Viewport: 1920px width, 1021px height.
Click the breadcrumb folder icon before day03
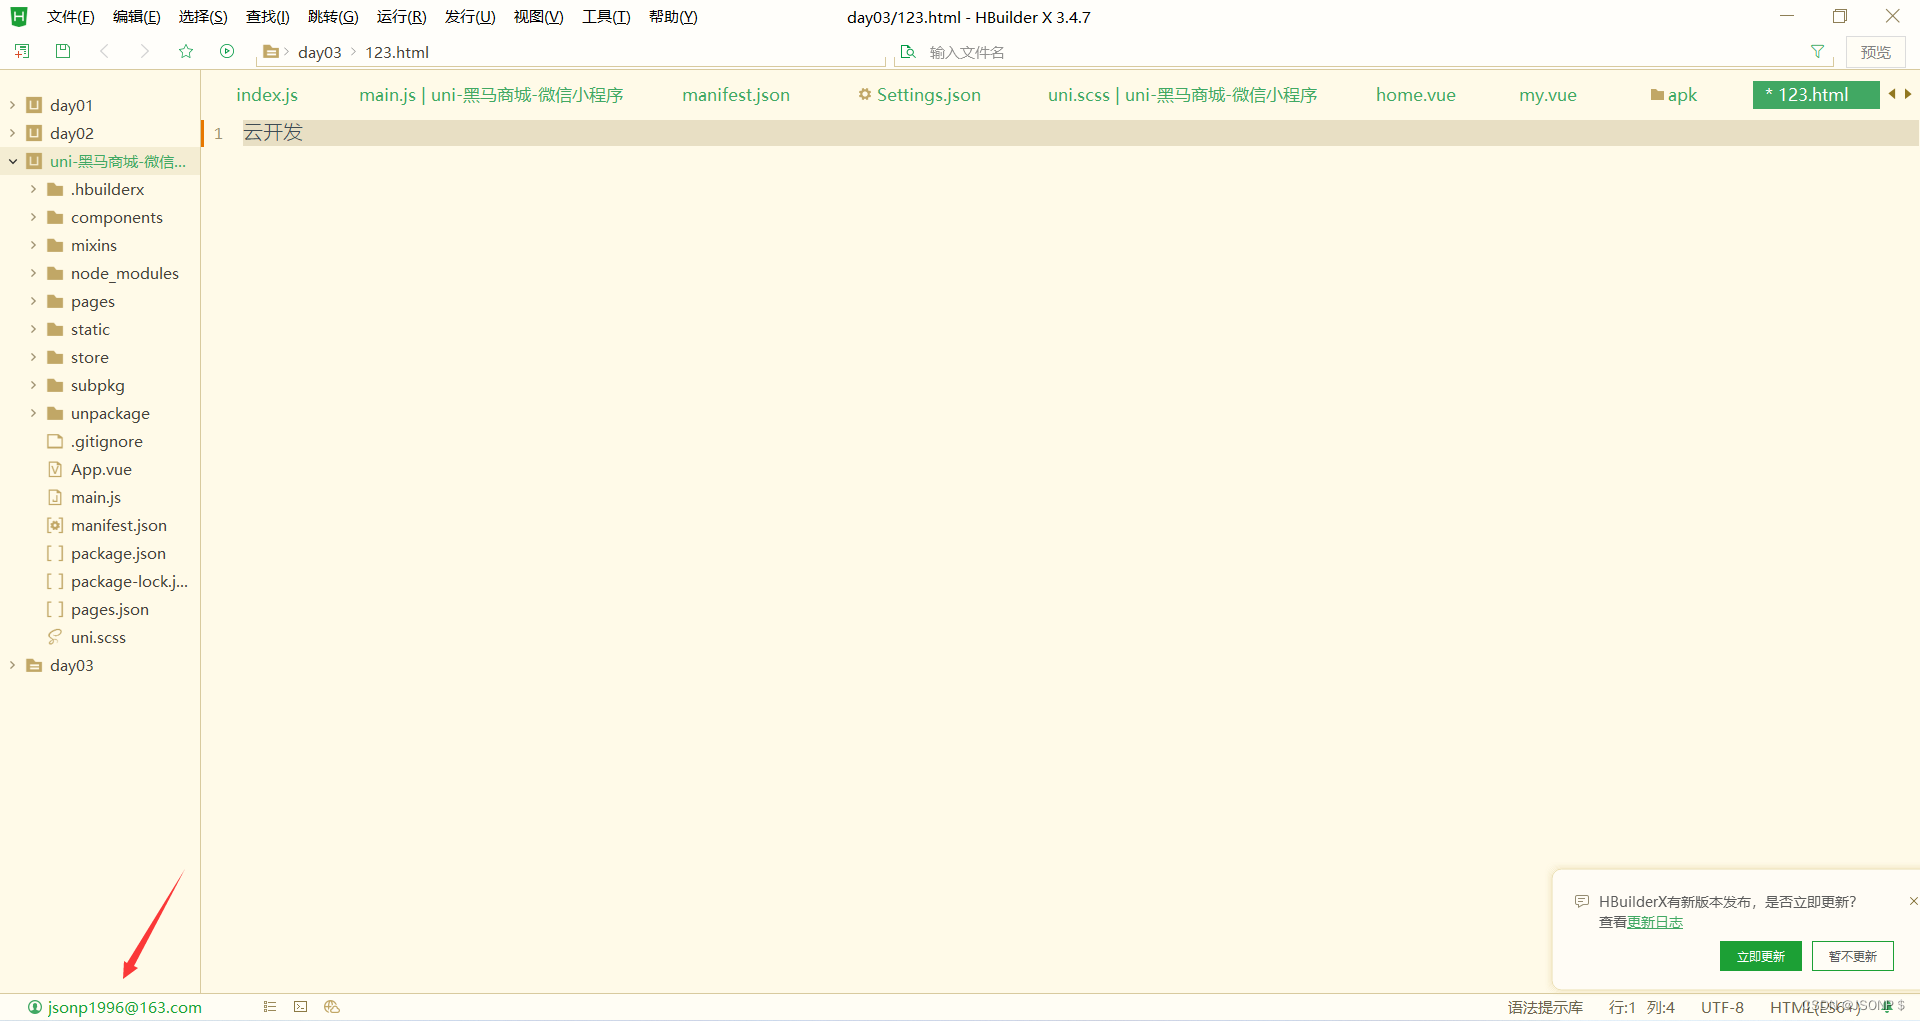click(270, 52)
